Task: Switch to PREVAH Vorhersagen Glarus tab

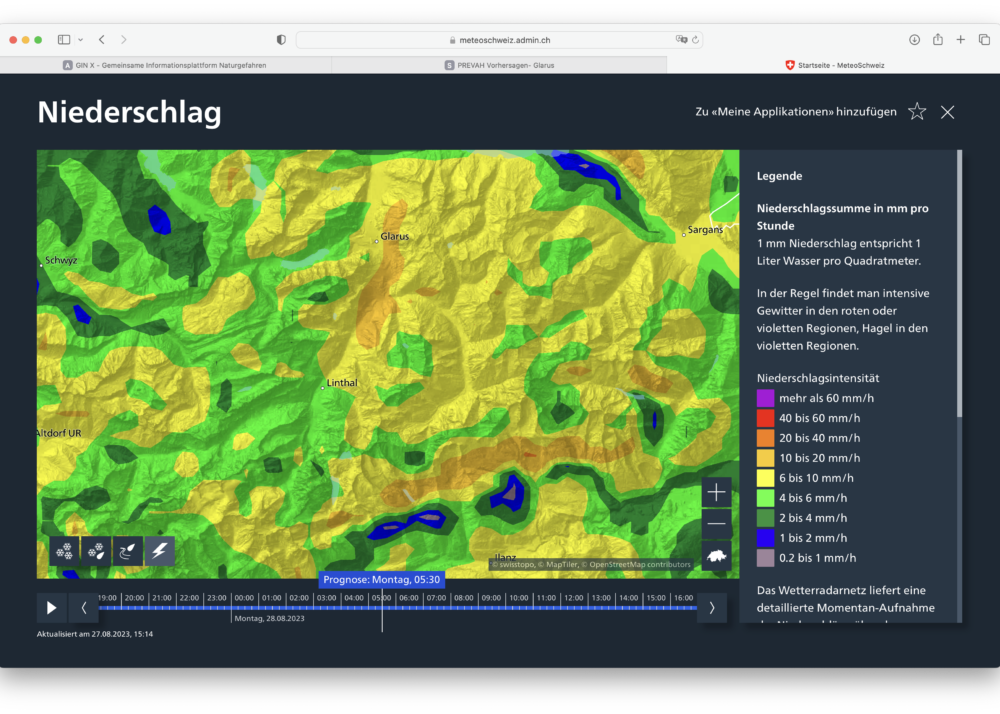Action: [499, 65]
